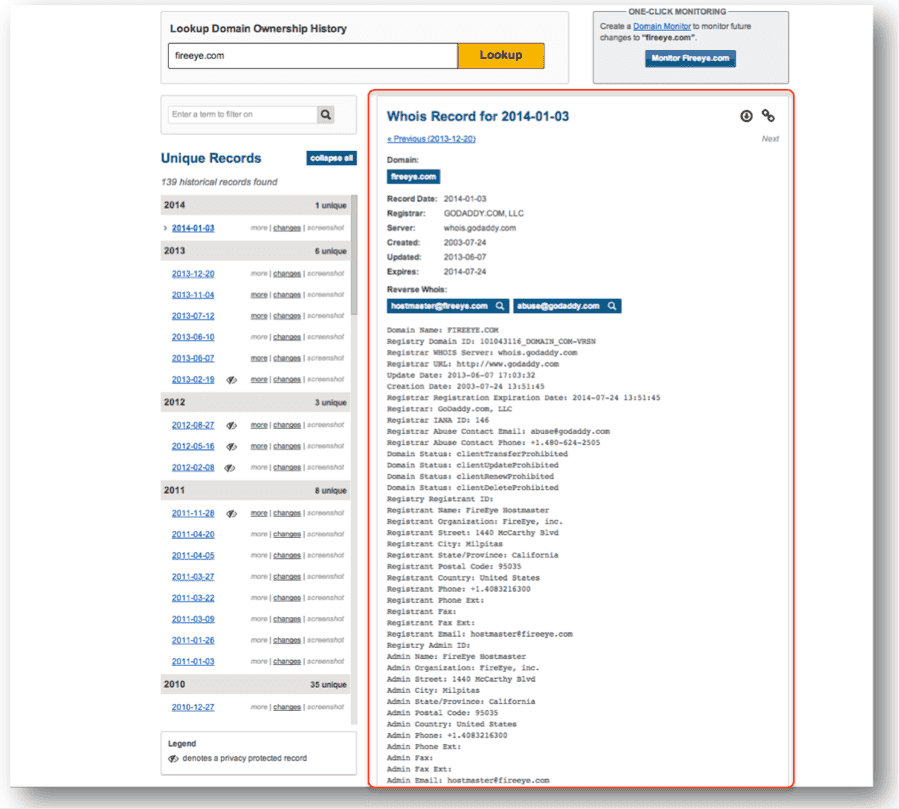Click privacy protected icon beside 2012-08-27
This screenshot has height=809, width=899.
(232, 425)
